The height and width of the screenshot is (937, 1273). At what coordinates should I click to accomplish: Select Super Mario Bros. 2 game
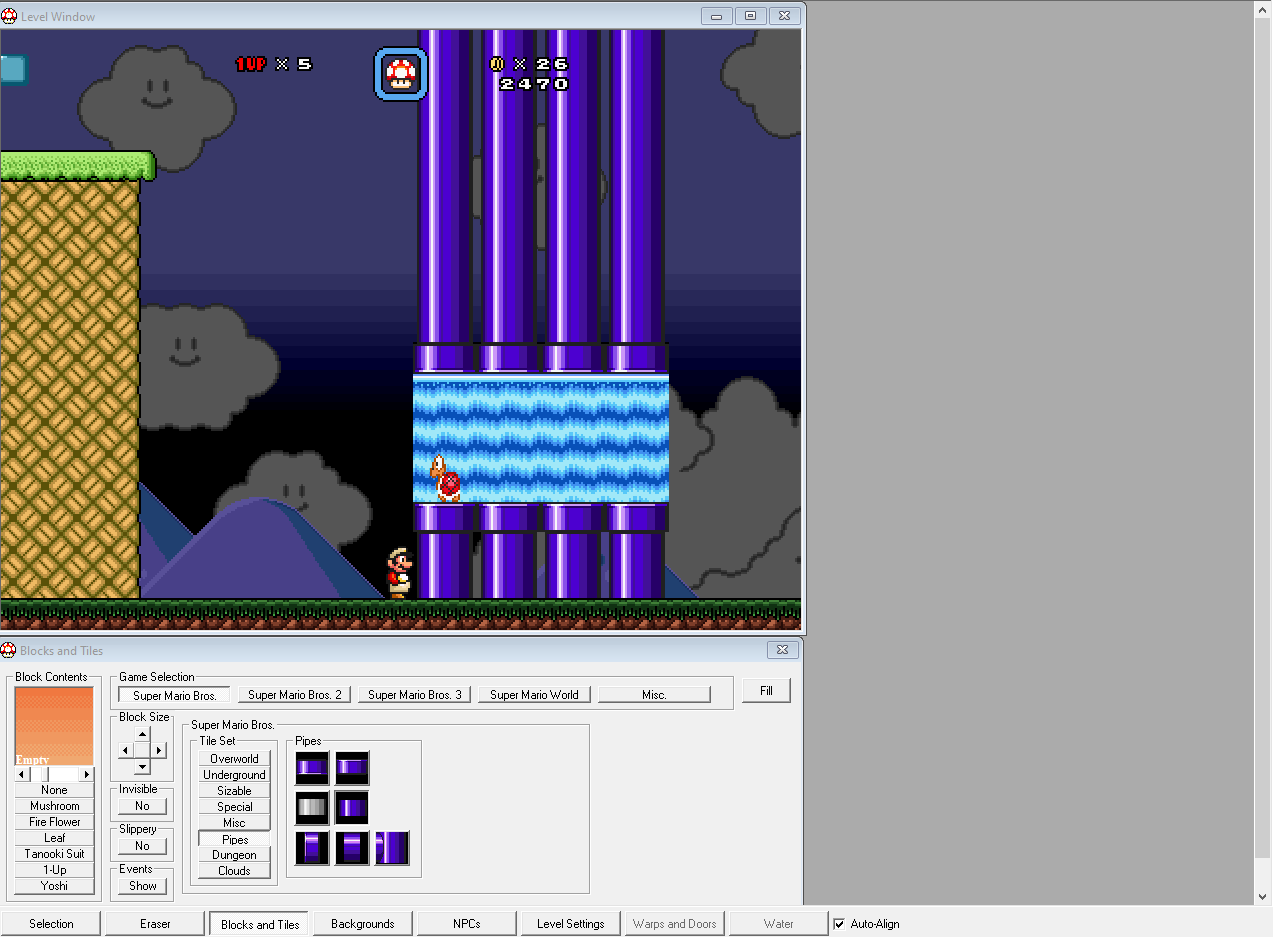[294, 695]
